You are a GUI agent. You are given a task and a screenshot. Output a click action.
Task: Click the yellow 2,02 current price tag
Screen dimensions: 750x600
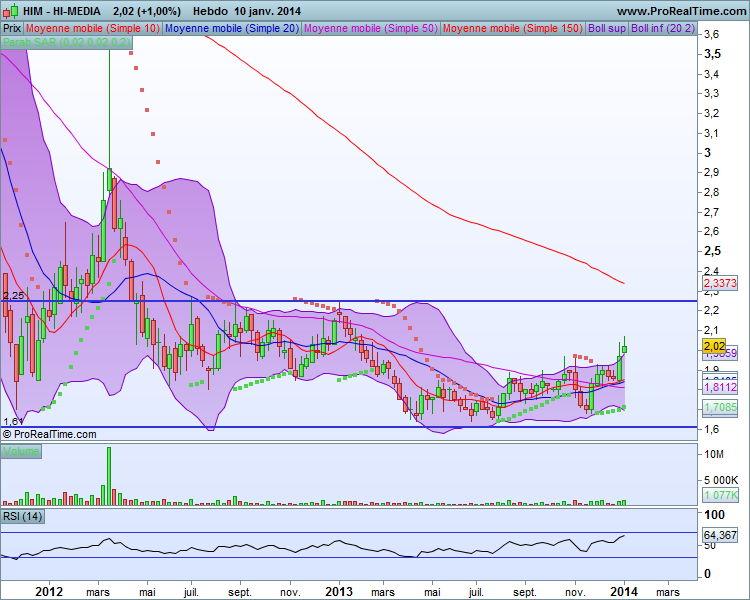714,346
